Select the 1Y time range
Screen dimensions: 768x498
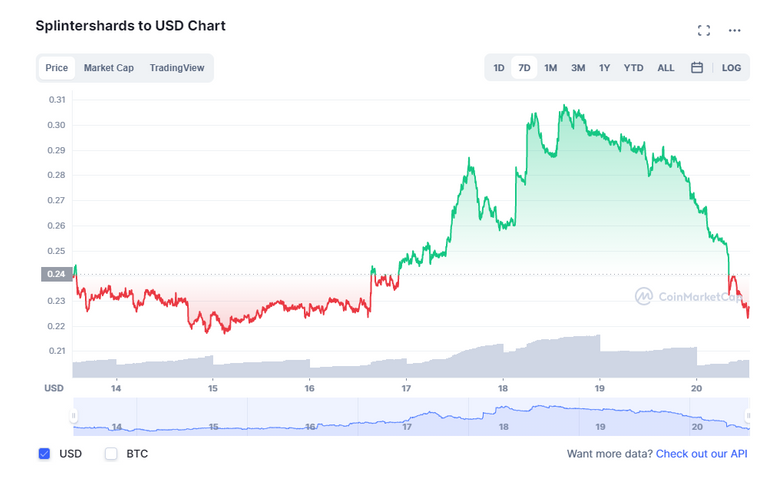pyautogui.click(x=604, y=68)
